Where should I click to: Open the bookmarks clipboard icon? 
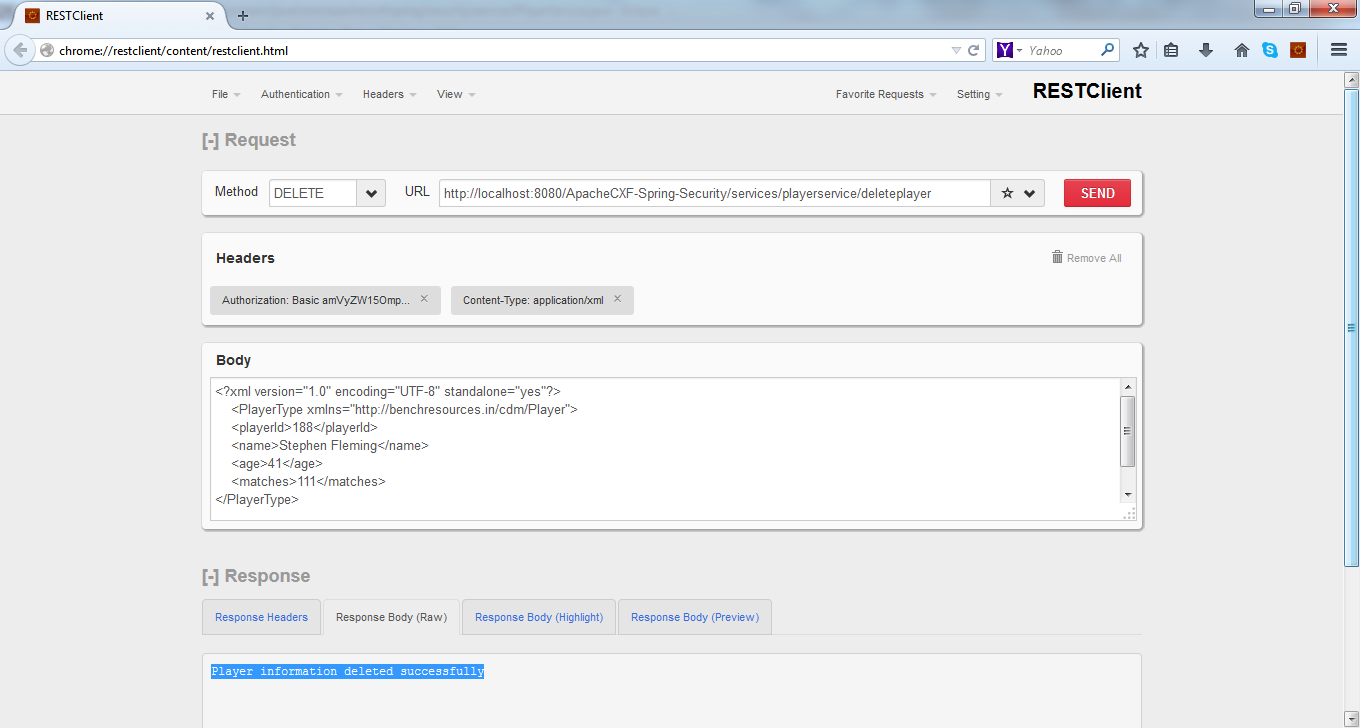click(x=1171, y=49)
